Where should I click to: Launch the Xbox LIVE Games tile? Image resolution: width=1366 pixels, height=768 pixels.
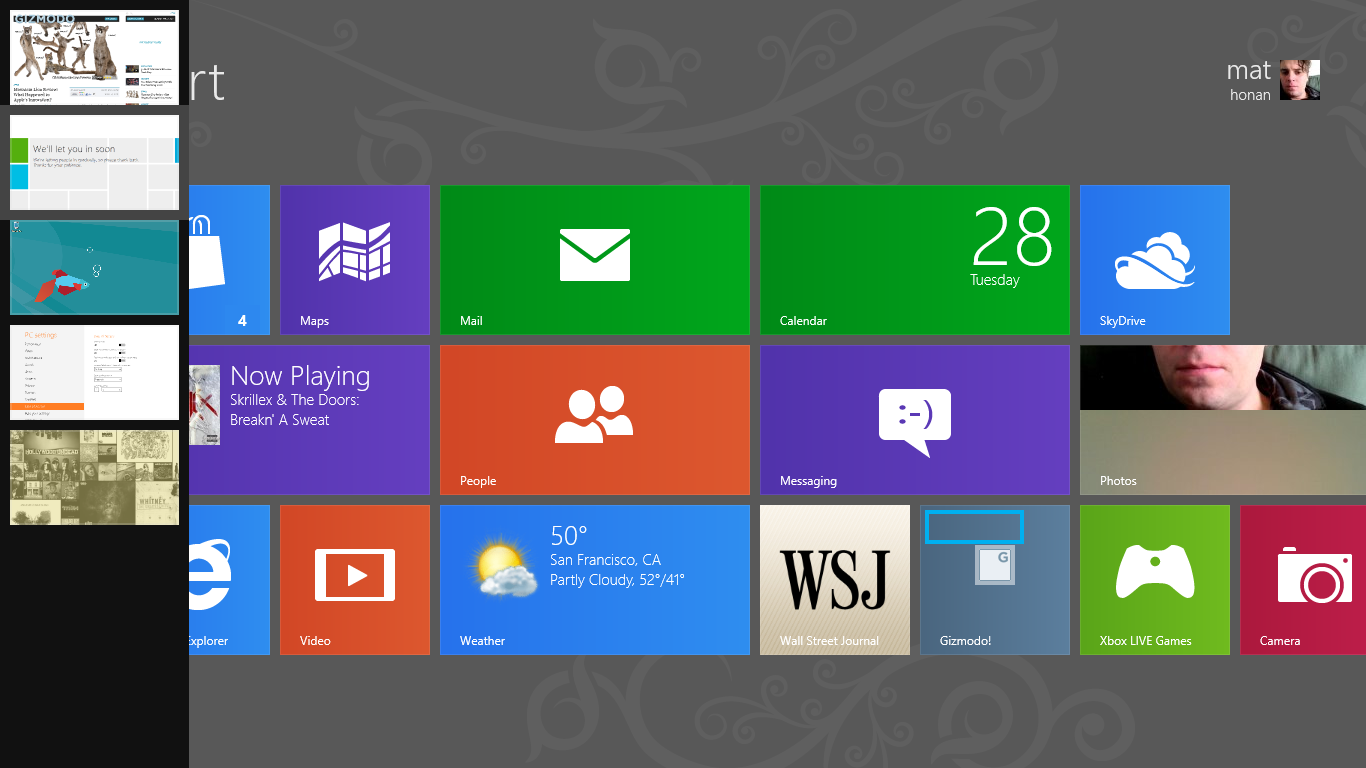(1155, 580)
